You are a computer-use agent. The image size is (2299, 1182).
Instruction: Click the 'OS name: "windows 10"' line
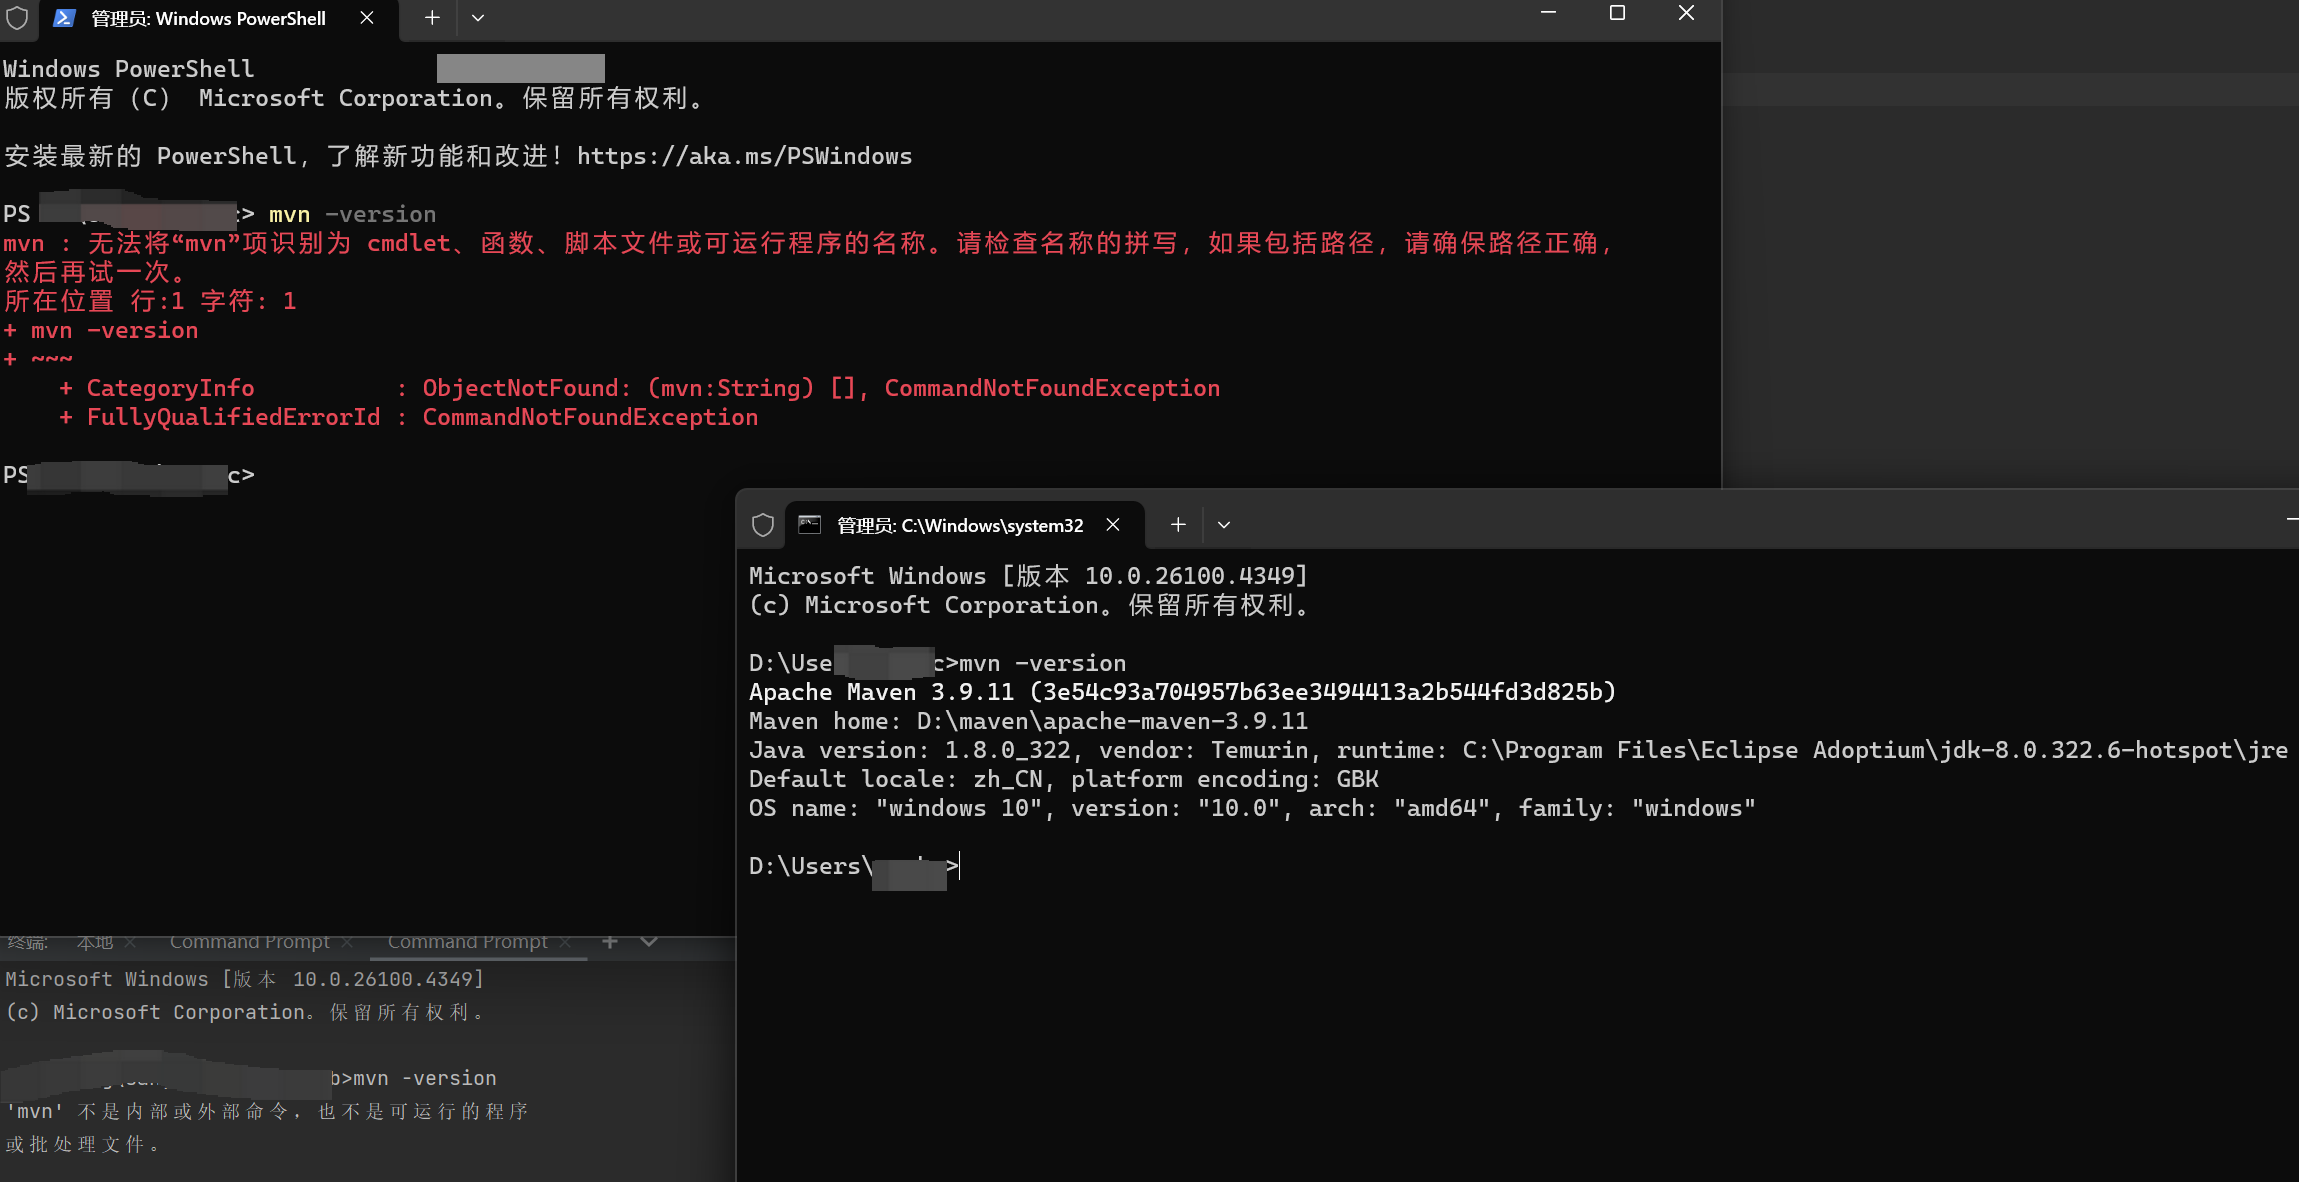1252,808
